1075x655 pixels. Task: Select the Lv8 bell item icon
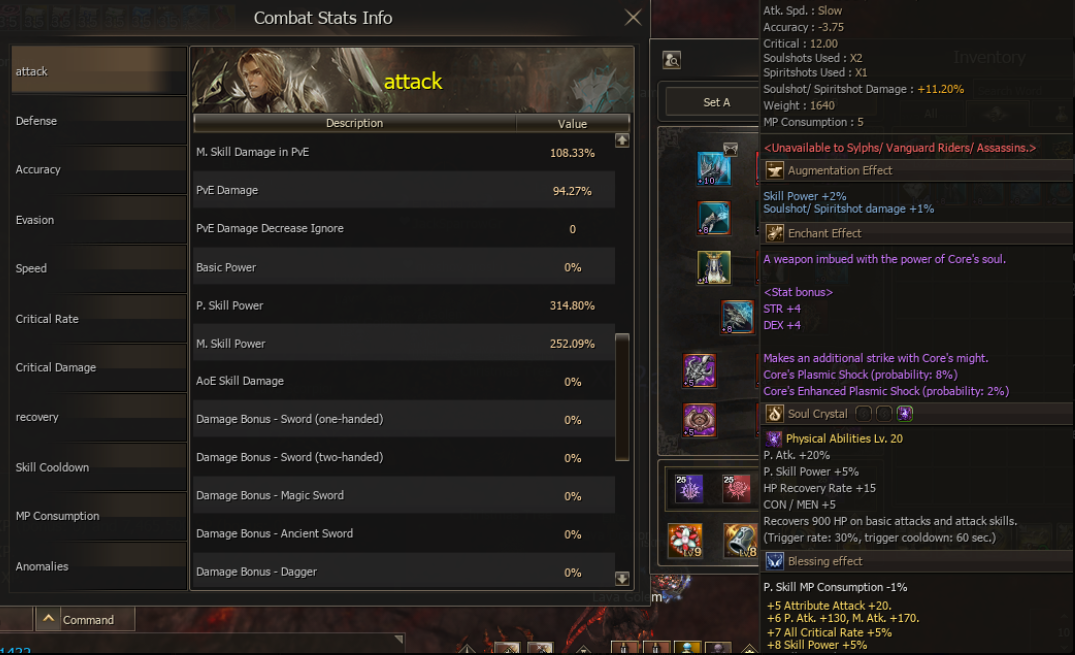[x=740, y=540]
